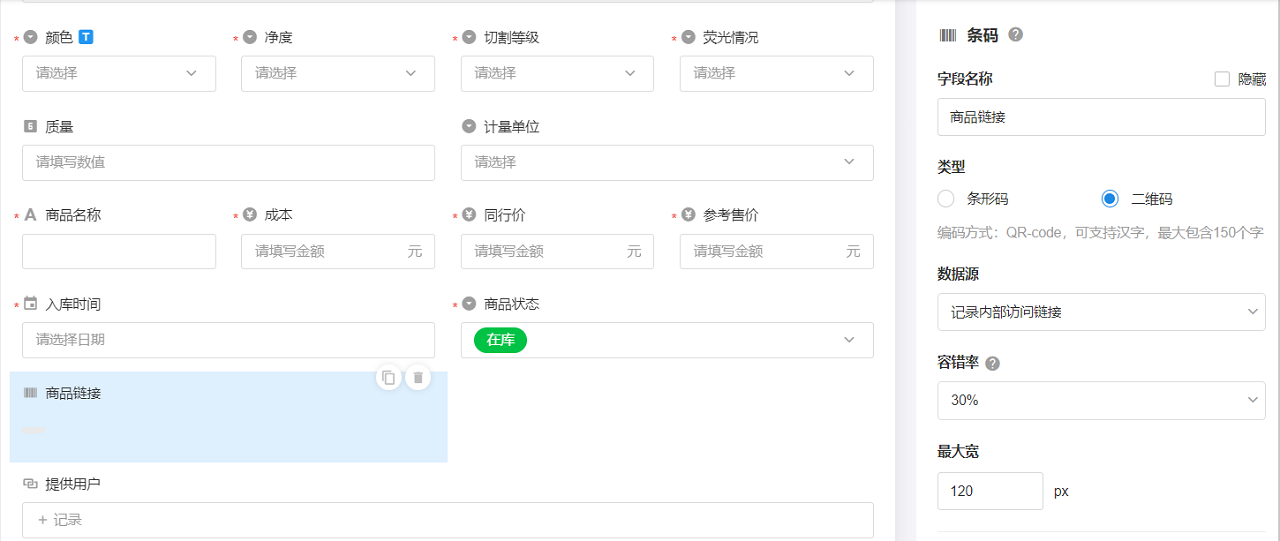Click the field type icon beside 切割等级
Screen dimensions: 1280x541
[469, 37]
